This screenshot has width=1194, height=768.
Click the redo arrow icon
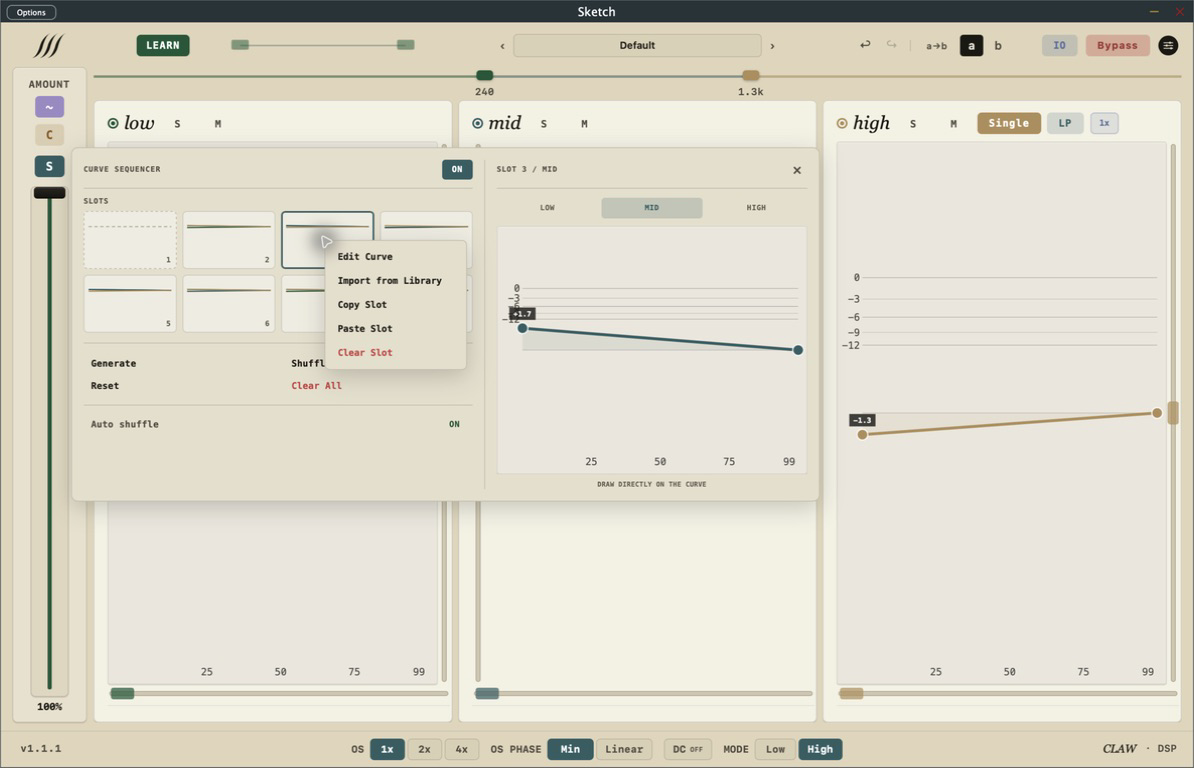click(891, 45)
